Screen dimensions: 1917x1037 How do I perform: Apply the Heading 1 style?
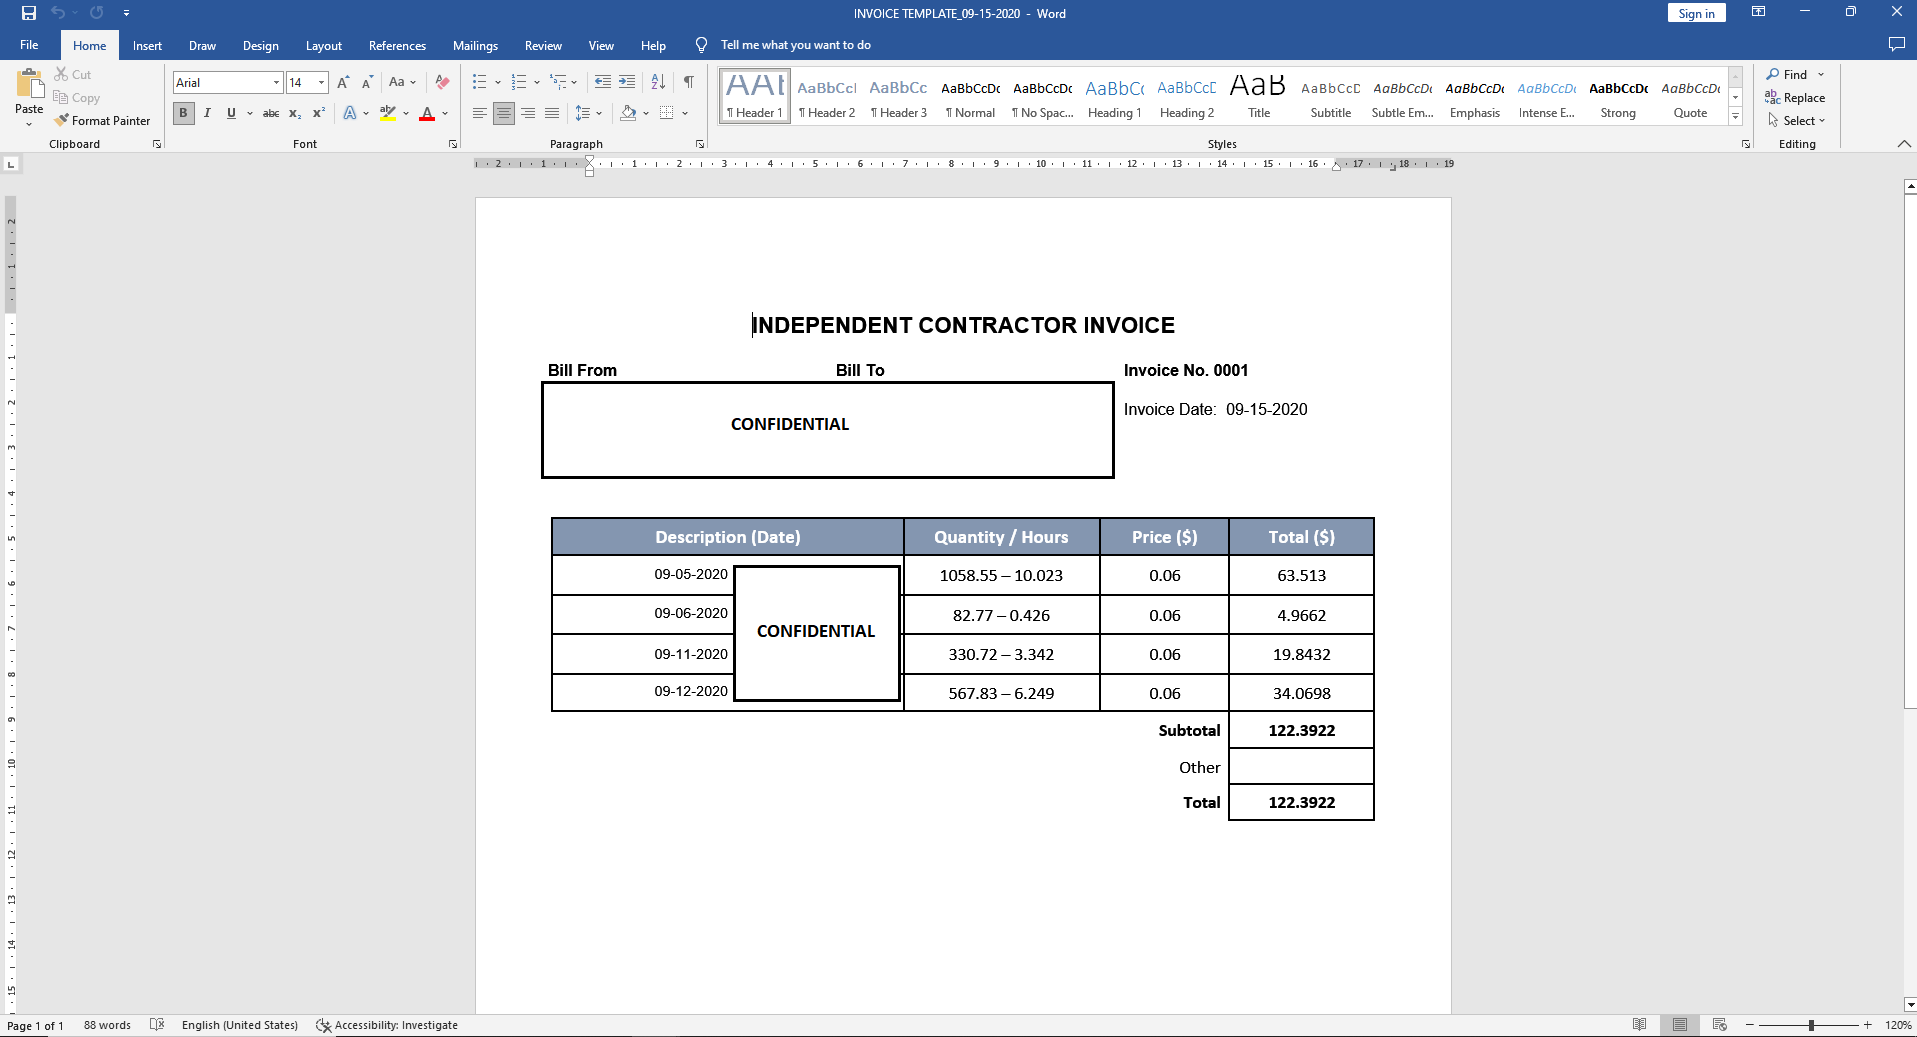coord(1115,96)
